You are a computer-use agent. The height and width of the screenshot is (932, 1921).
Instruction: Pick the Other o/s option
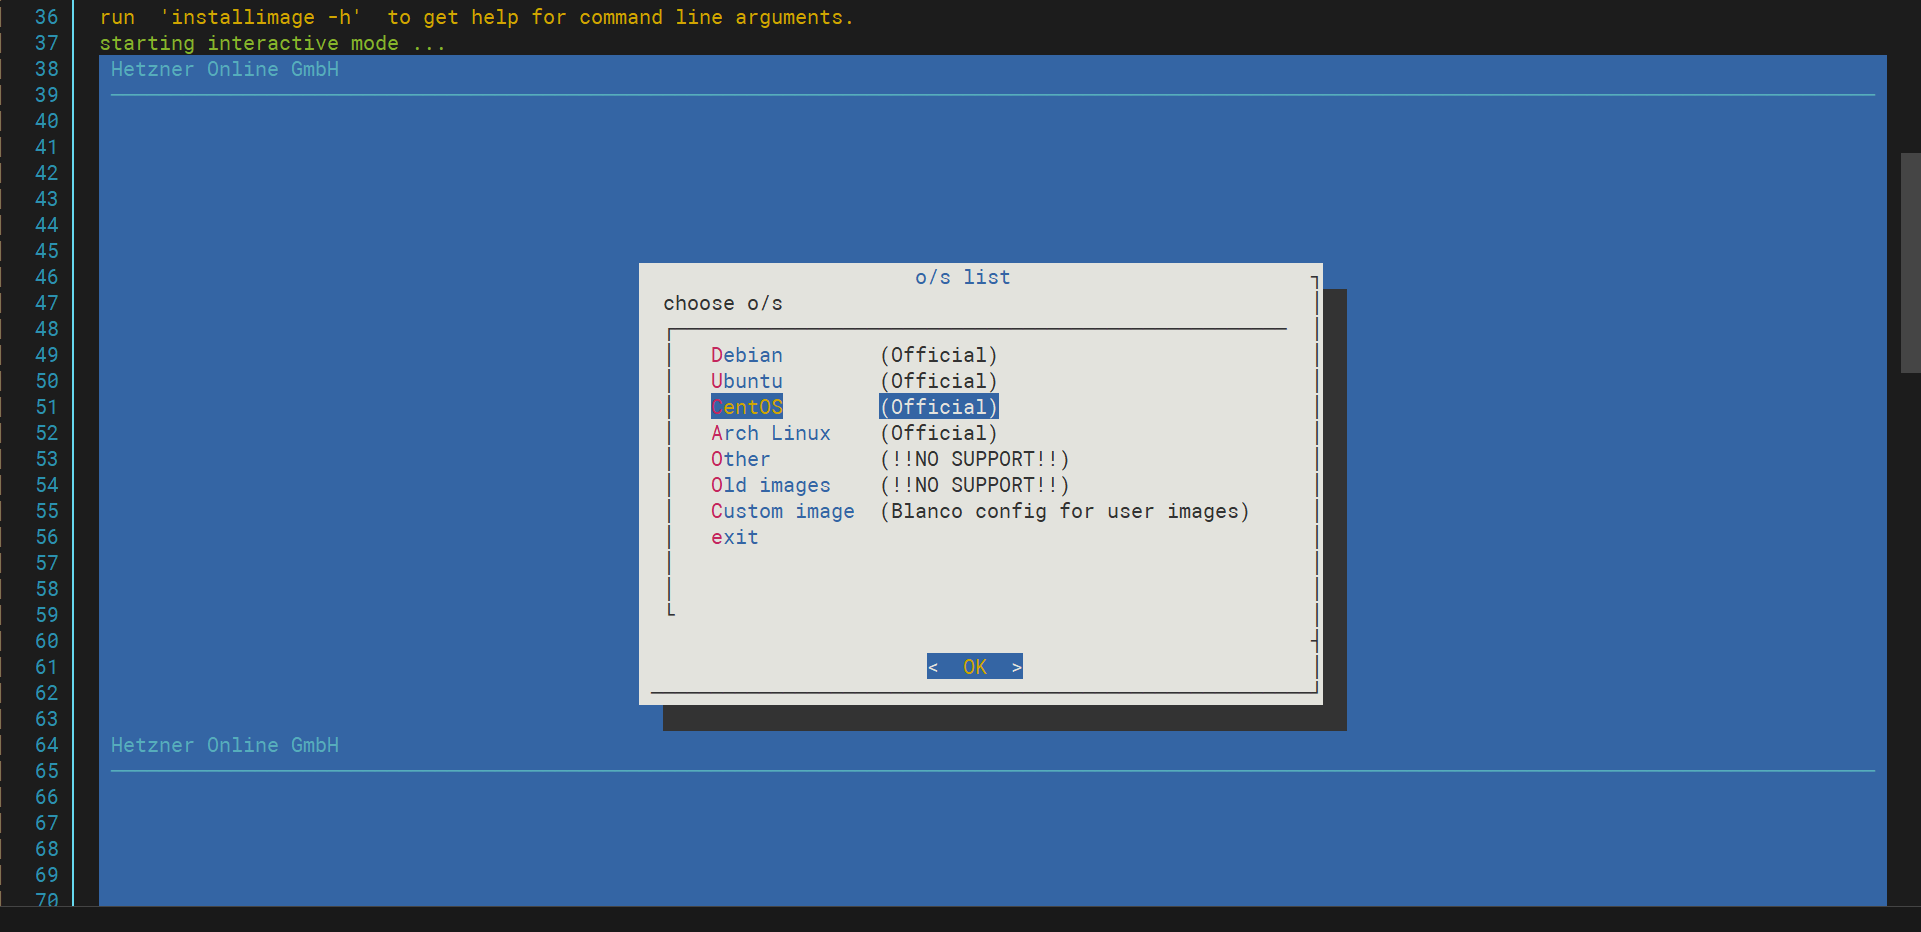(x=741, y=459)
